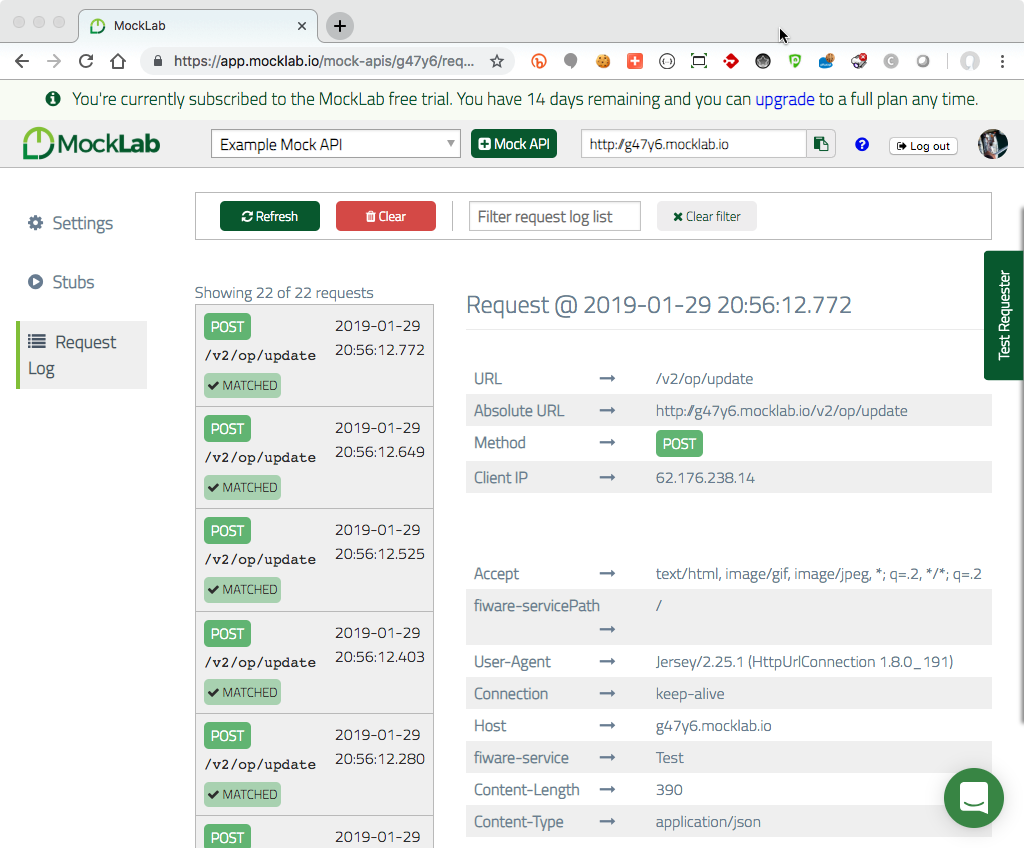Click the browser home icon

pos(117,61)
